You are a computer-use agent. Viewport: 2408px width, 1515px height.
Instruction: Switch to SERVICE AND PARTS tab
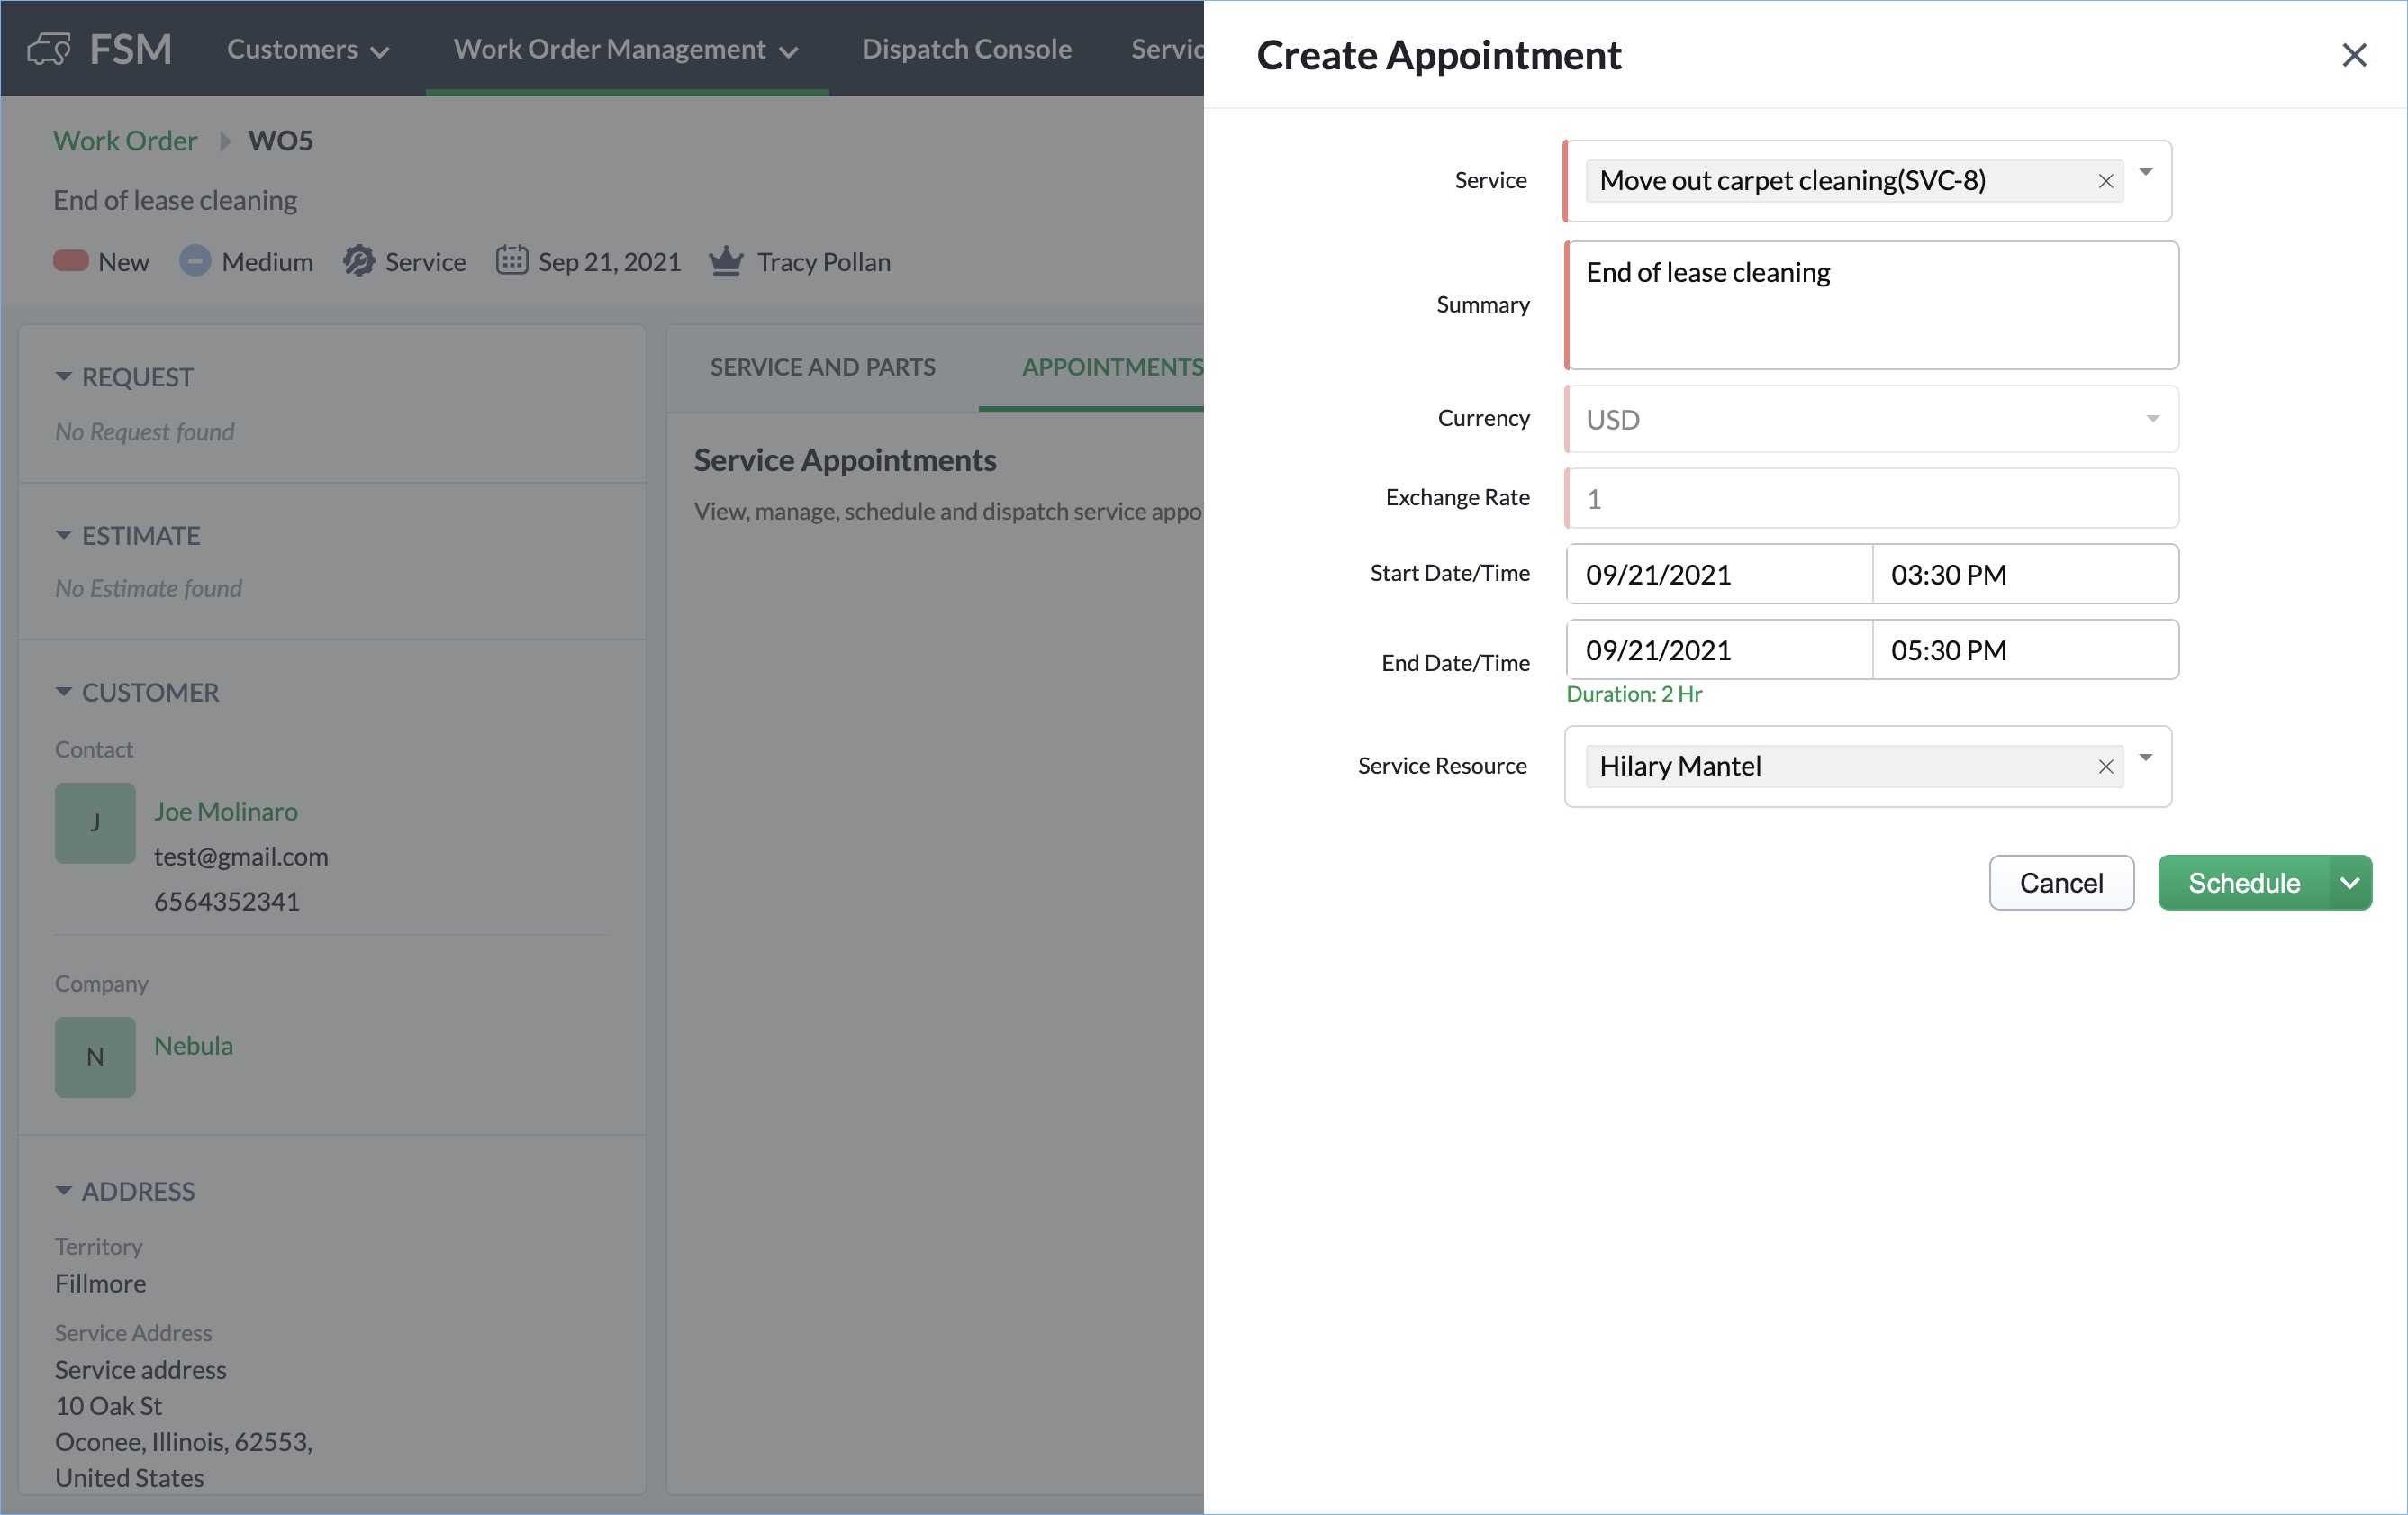tap(822, 367)
